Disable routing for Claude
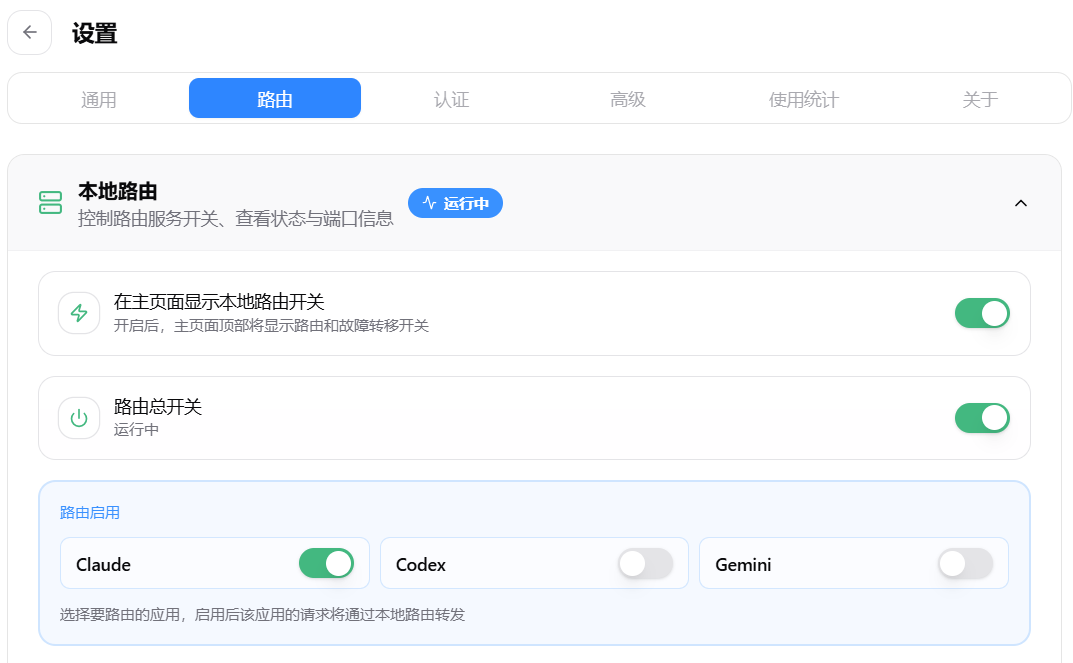This screenshot has height=663, width=1073. tap(326, 564)
